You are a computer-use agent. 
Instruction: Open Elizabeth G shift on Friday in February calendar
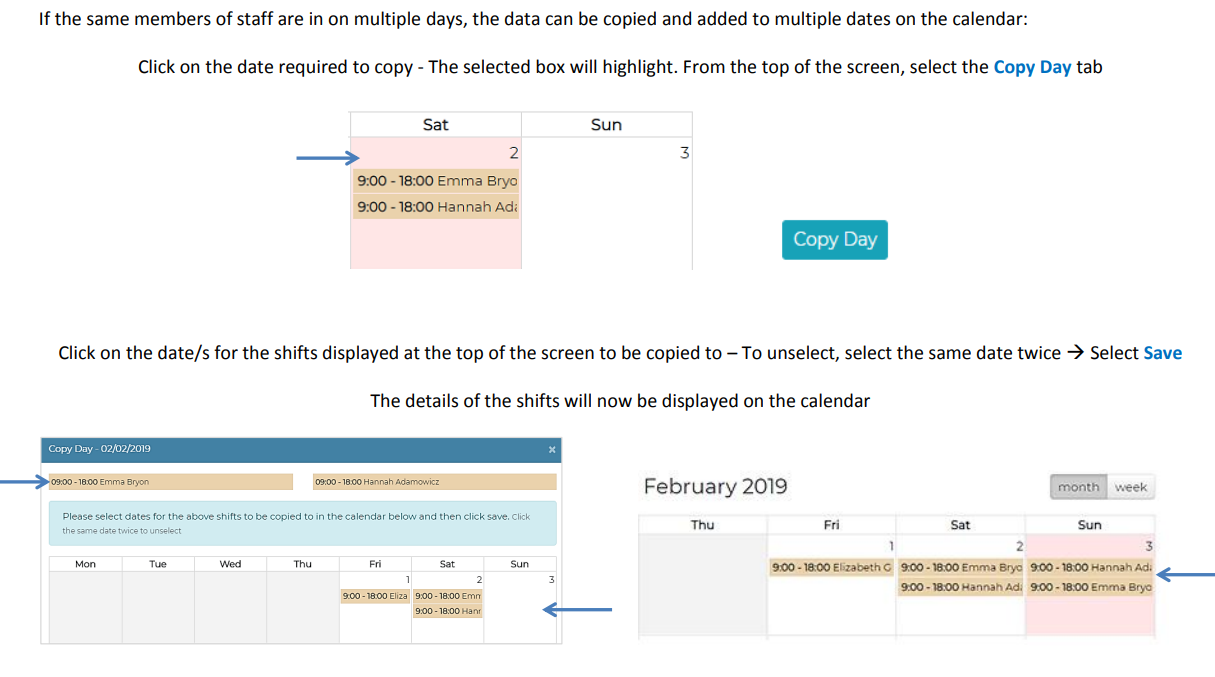click(831, 567)
